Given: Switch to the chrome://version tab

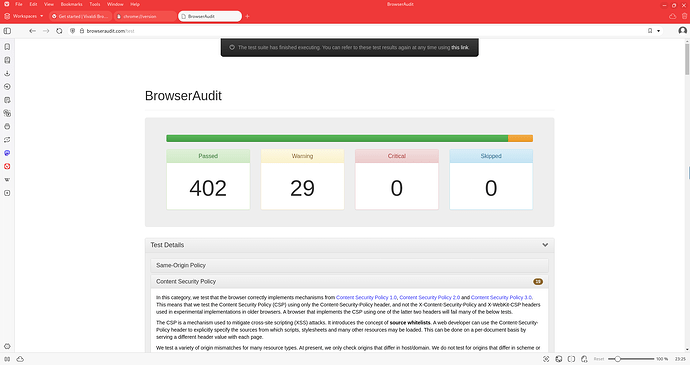Looking at the screenshot, I should click(x=145, y=16).
